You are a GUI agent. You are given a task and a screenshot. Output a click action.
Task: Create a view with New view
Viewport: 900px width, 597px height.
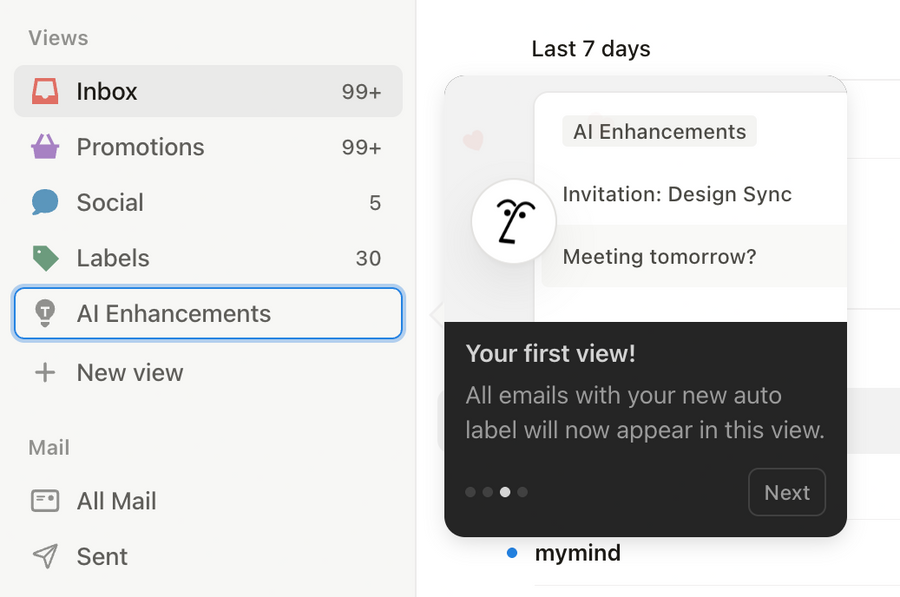pos(129,372)
